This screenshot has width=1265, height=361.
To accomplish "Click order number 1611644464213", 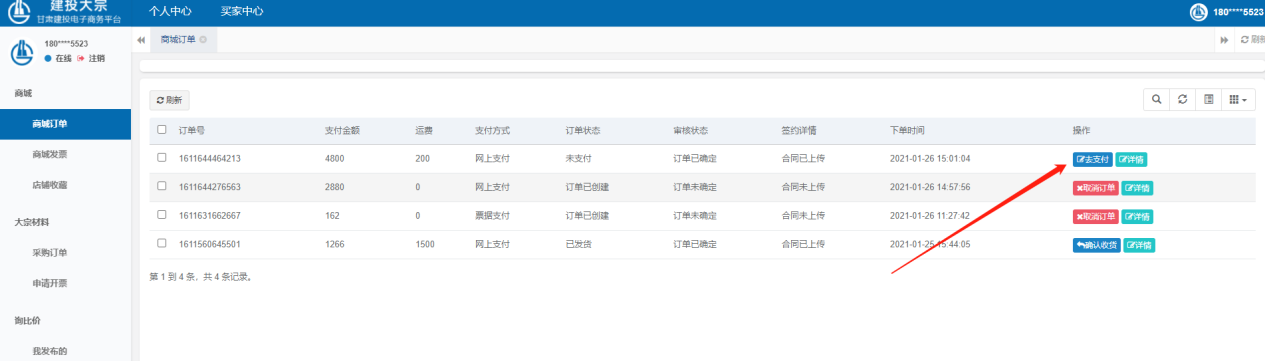I will [210, 159].
